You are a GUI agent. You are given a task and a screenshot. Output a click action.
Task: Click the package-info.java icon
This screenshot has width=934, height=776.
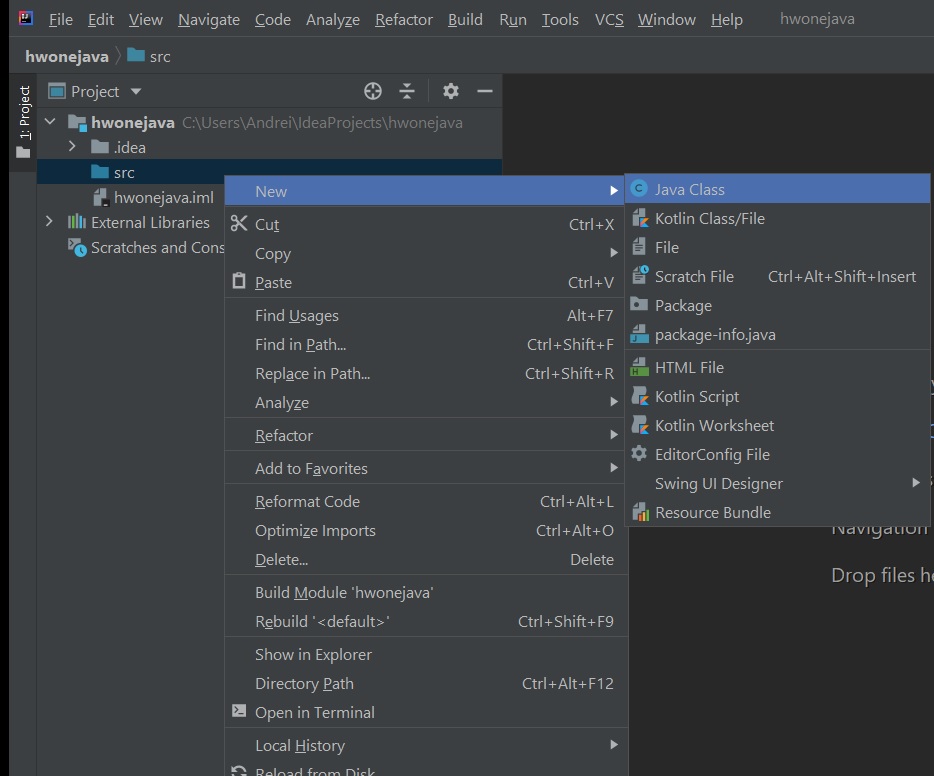point(640,334)
